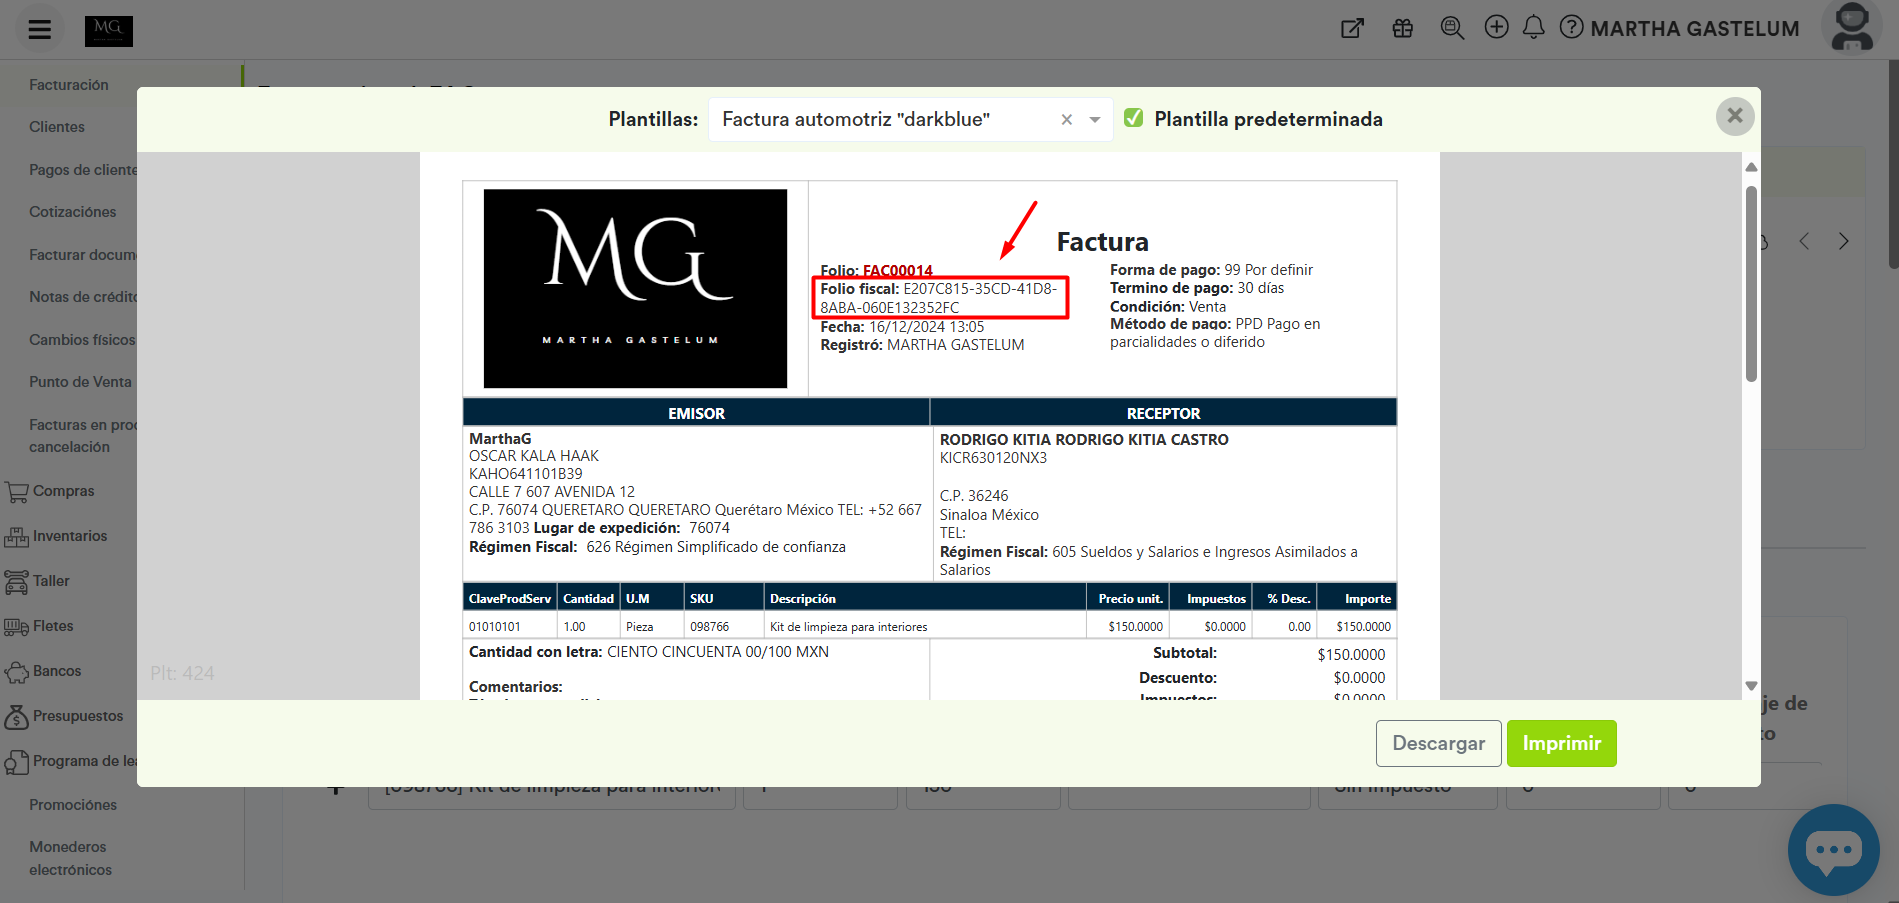This screenshot has width=1899, height=903.
Task: Click the green Imprimir button
Action: coord(1561,743)
